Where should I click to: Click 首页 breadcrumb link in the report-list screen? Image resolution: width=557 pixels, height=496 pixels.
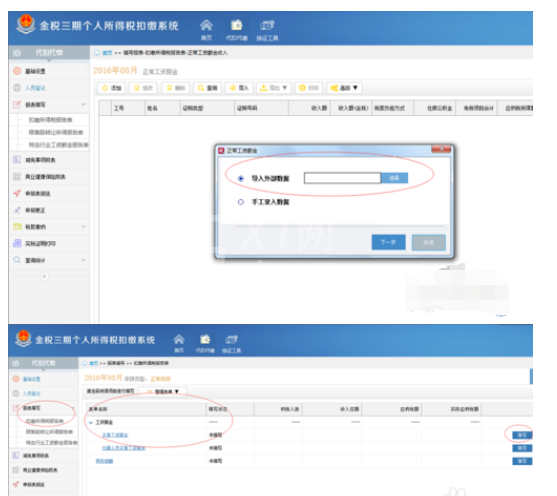[x=94, y=363]
